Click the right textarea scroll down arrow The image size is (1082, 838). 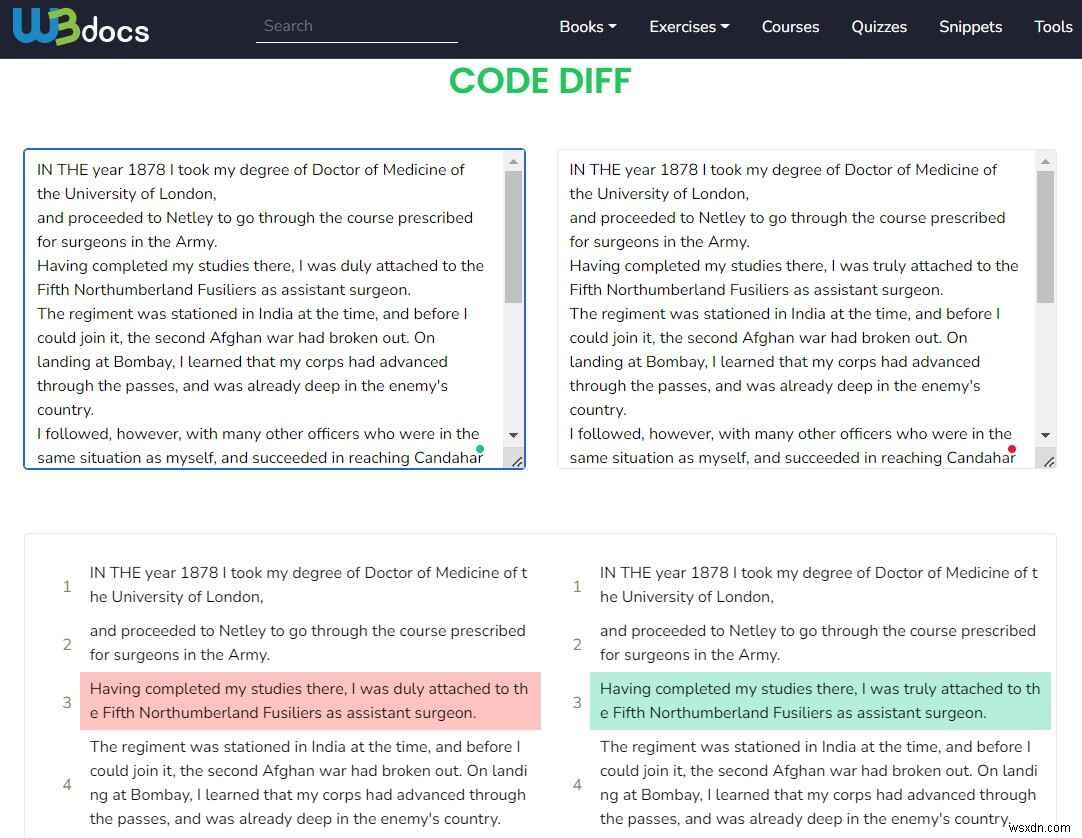pos(1045,435)
